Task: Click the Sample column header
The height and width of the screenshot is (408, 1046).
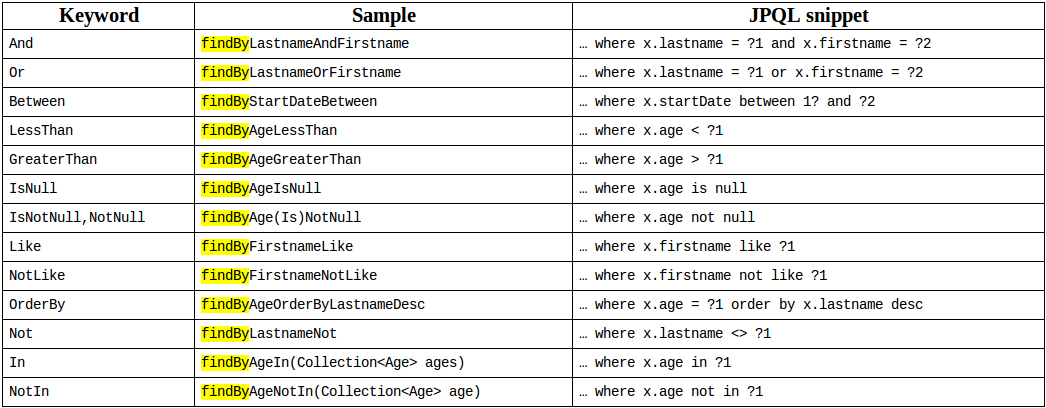Action: [x=384, y=15]
